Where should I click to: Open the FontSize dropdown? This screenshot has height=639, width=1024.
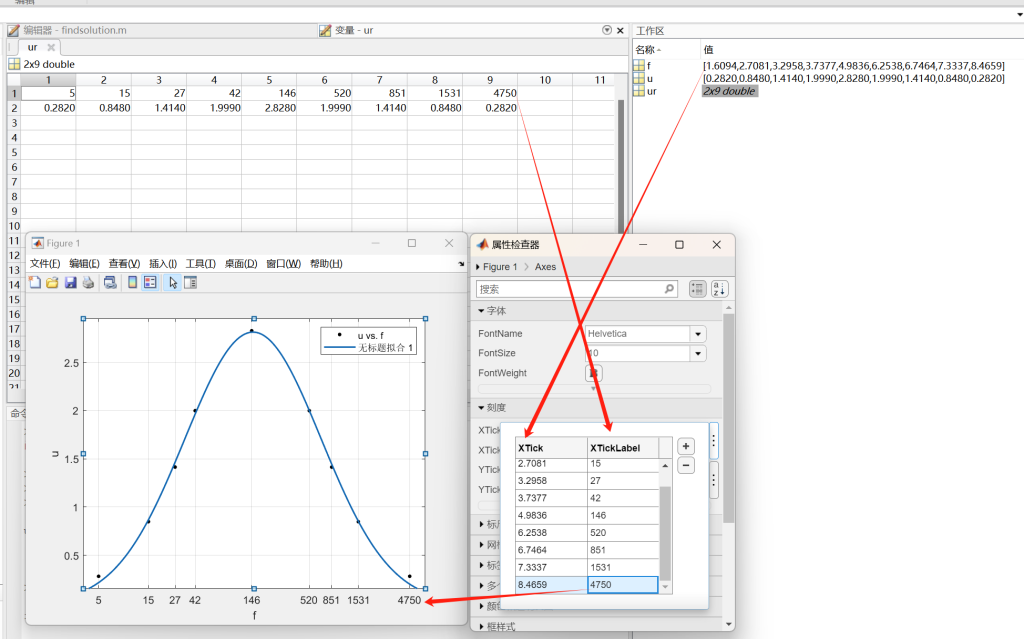698,353
